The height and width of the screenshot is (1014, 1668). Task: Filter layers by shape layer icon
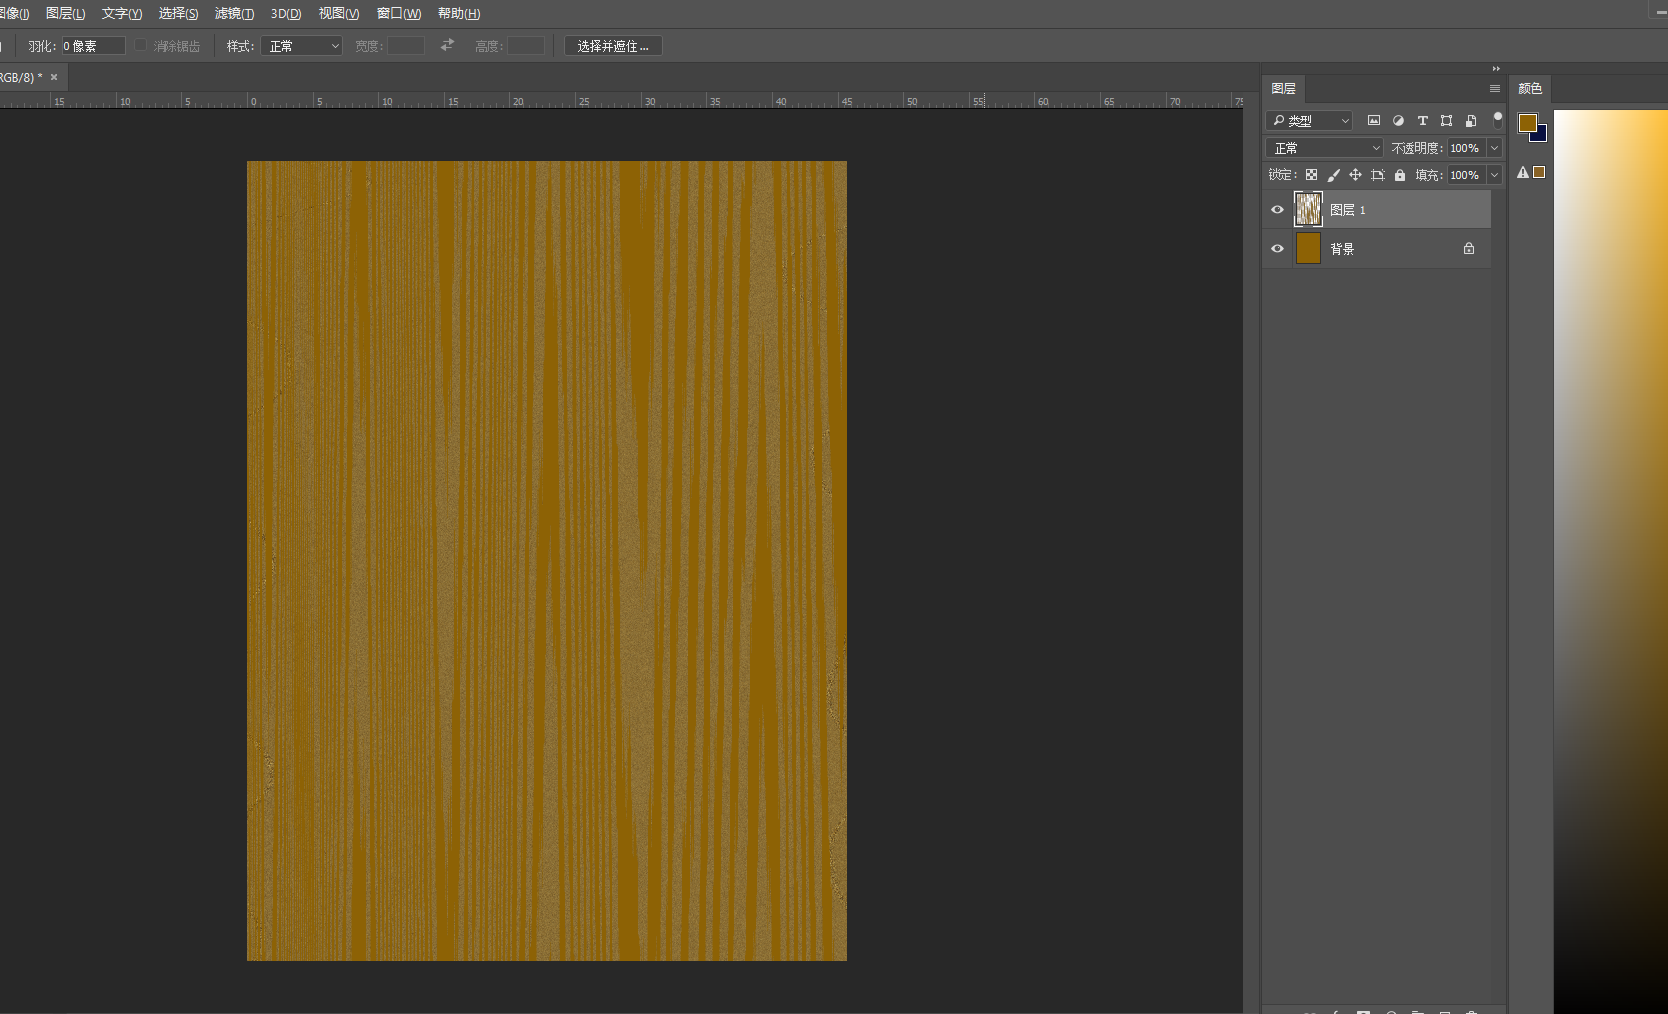(1446, 120)
